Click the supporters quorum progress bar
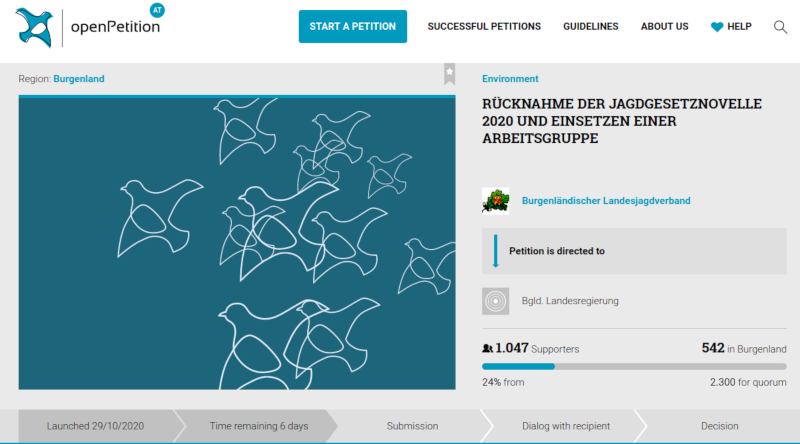Viewport: 800px width, 444px height. (x=634, y=366)
